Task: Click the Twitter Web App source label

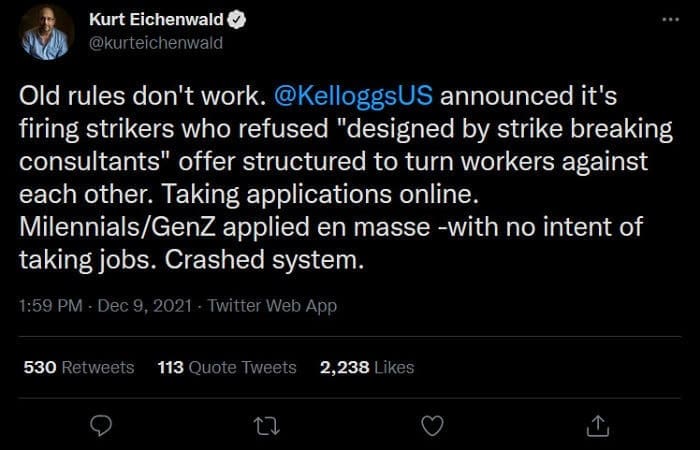Action: tap(272, 306)
